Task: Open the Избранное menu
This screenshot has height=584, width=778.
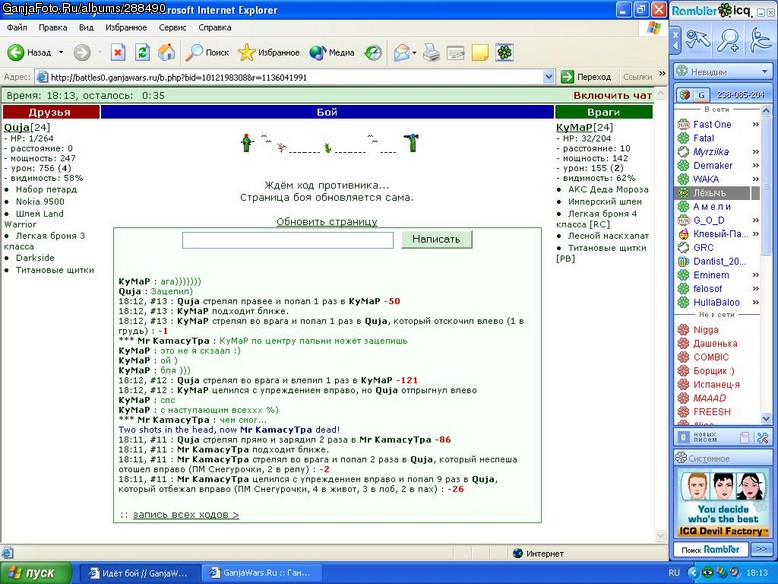Action: [126, 27]
